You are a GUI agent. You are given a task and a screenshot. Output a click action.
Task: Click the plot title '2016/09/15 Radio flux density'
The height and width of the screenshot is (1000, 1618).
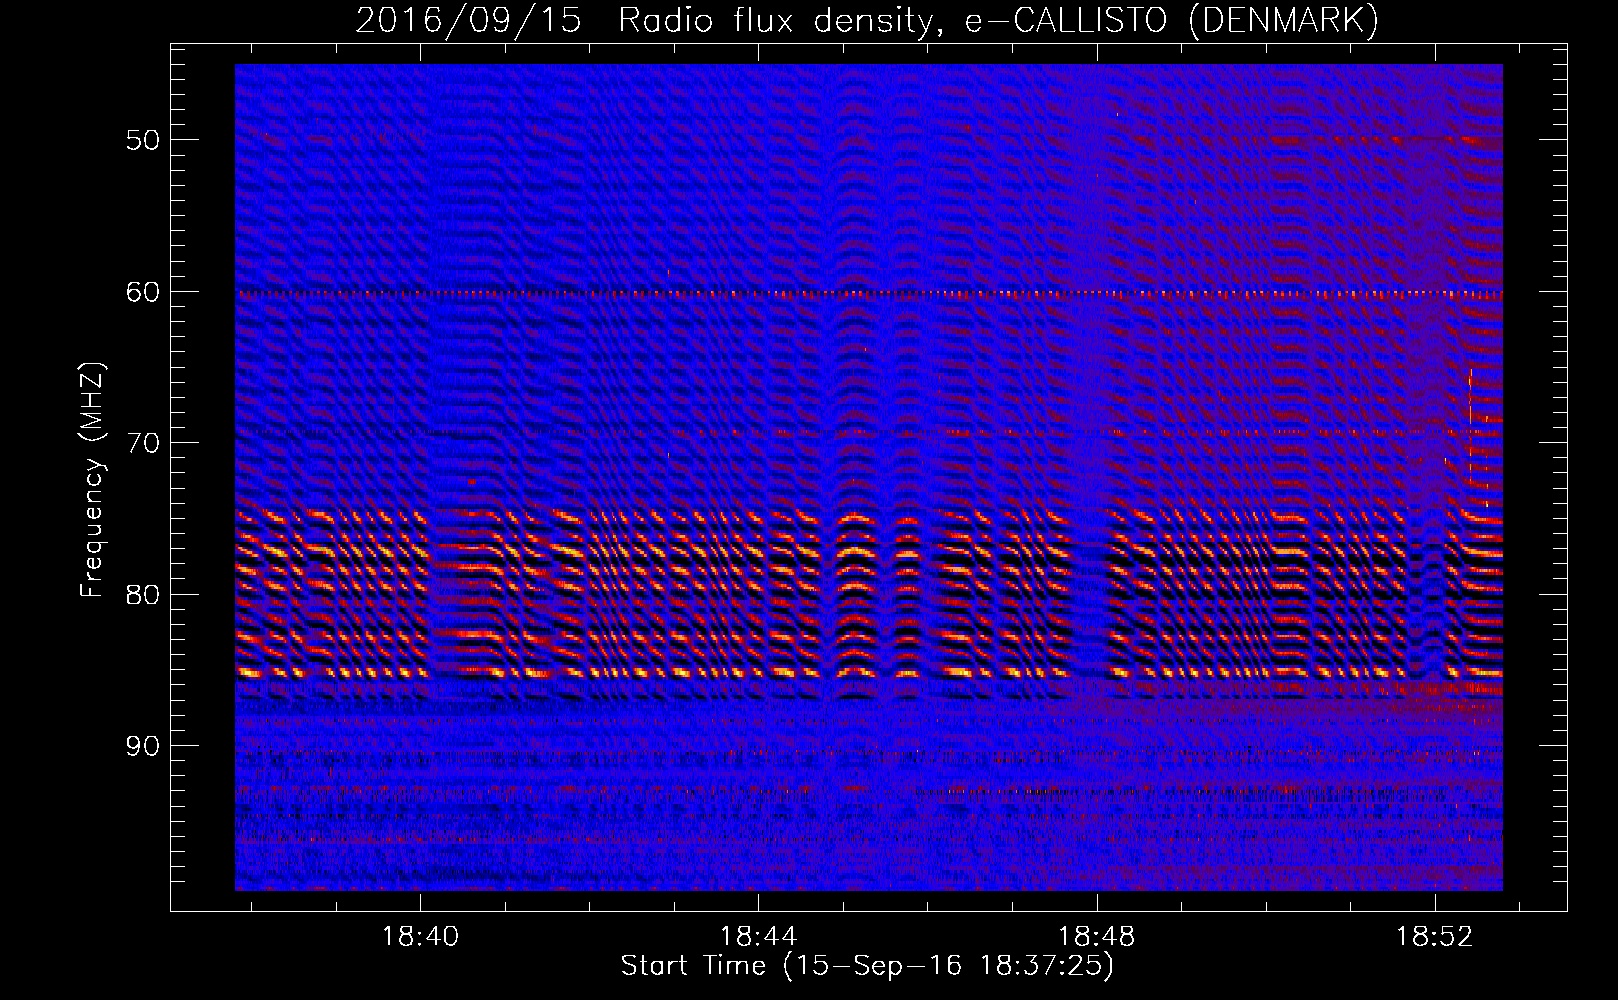coord(867,21)
